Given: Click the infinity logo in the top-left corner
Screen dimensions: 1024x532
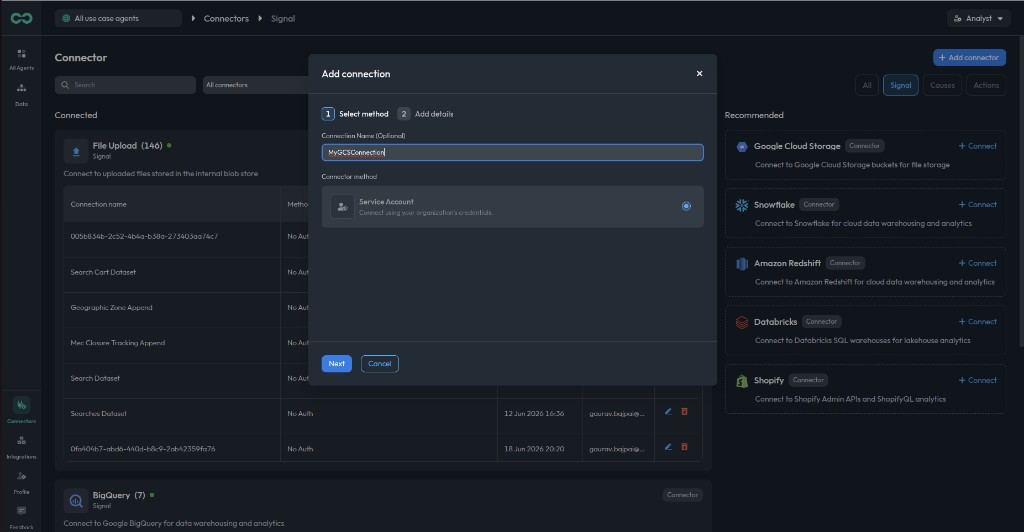Looking at the screenshot, I should coord(21,18).
